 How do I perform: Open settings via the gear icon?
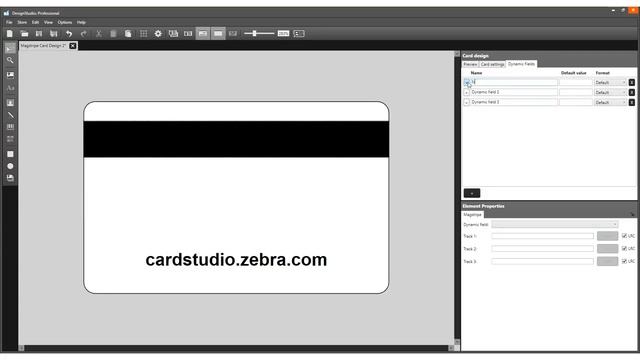[x=158, y=33]
